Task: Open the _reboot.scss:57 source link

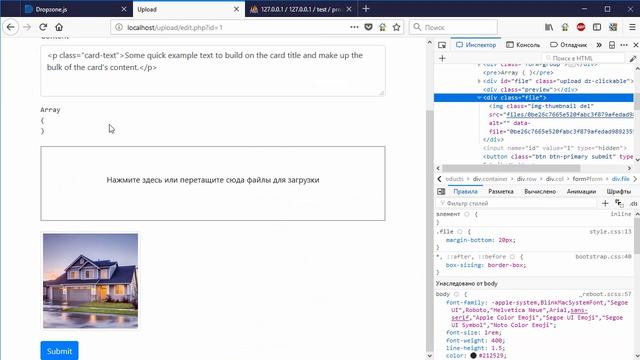Action: (605, 294)
